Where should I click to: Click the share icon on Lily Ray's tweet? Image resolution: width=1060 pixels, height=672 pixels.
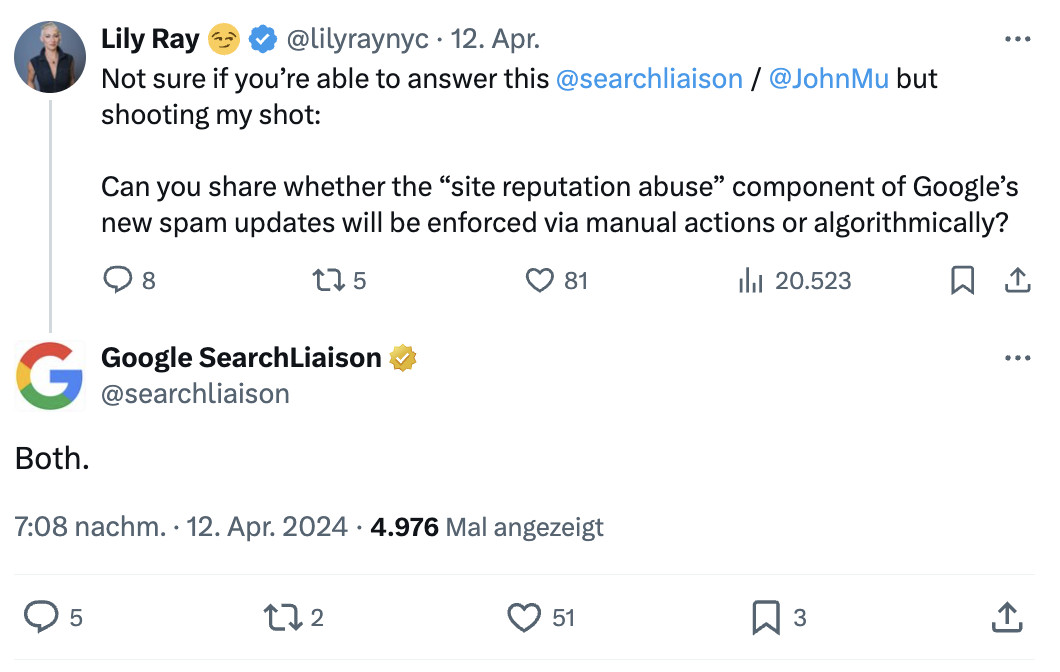pos(1018,280)
